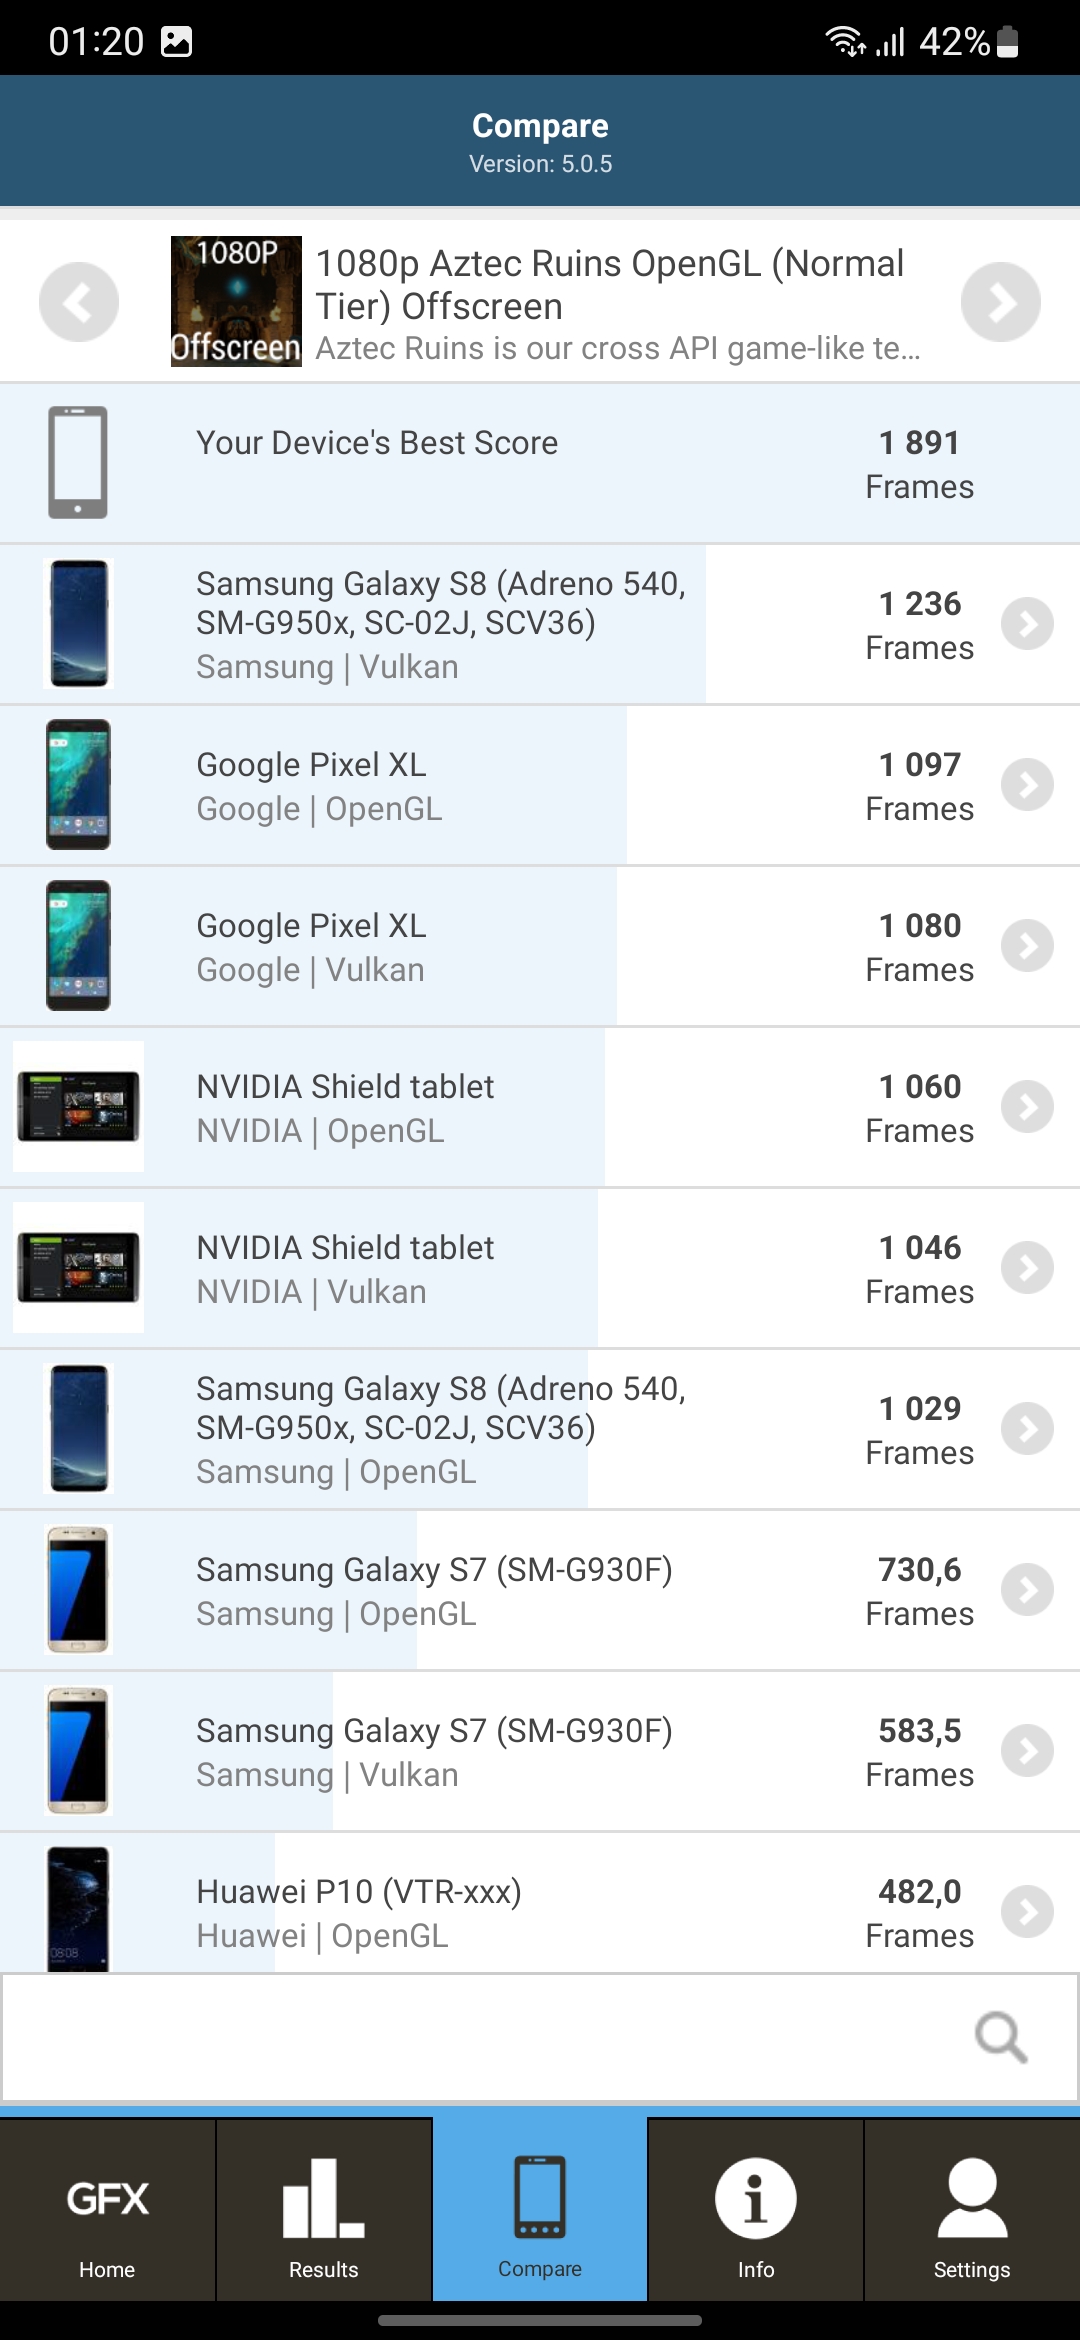Expand NVIDIA Shield tablet Vulkan chevron
The image size is (1080, 2340).
[1027, 1268]
